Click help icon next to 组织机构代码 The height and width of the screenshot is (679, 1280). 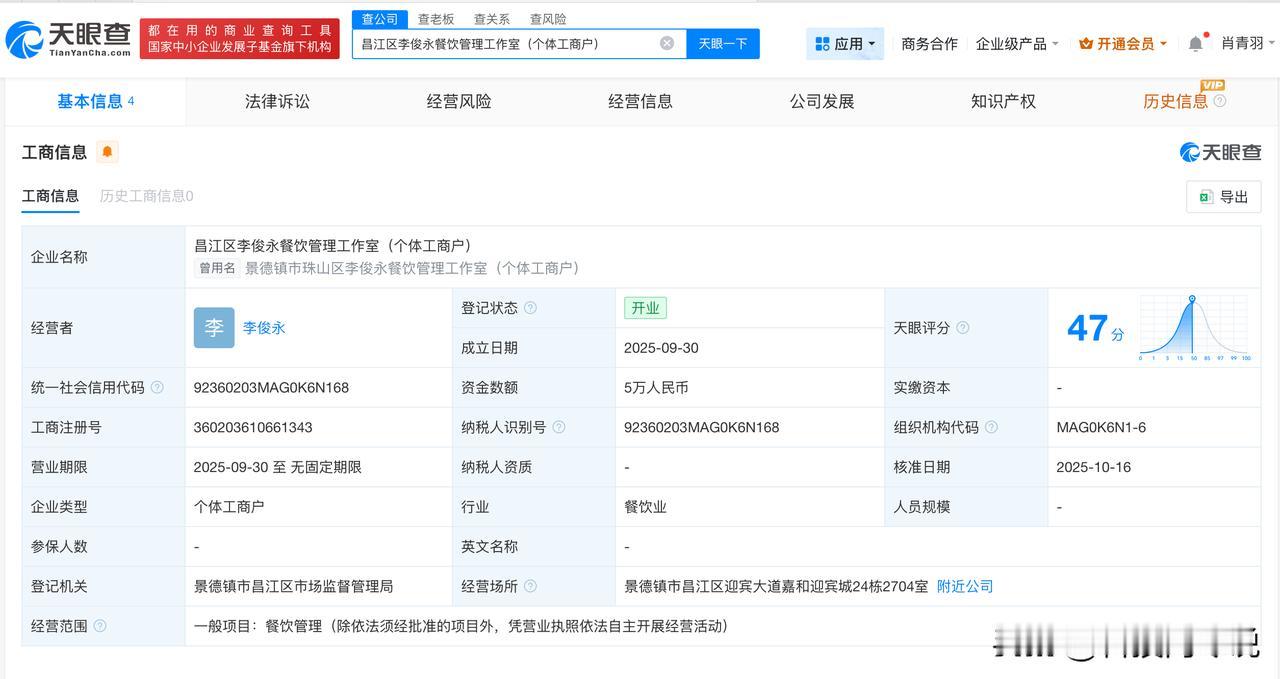click(x=991, y=427)
